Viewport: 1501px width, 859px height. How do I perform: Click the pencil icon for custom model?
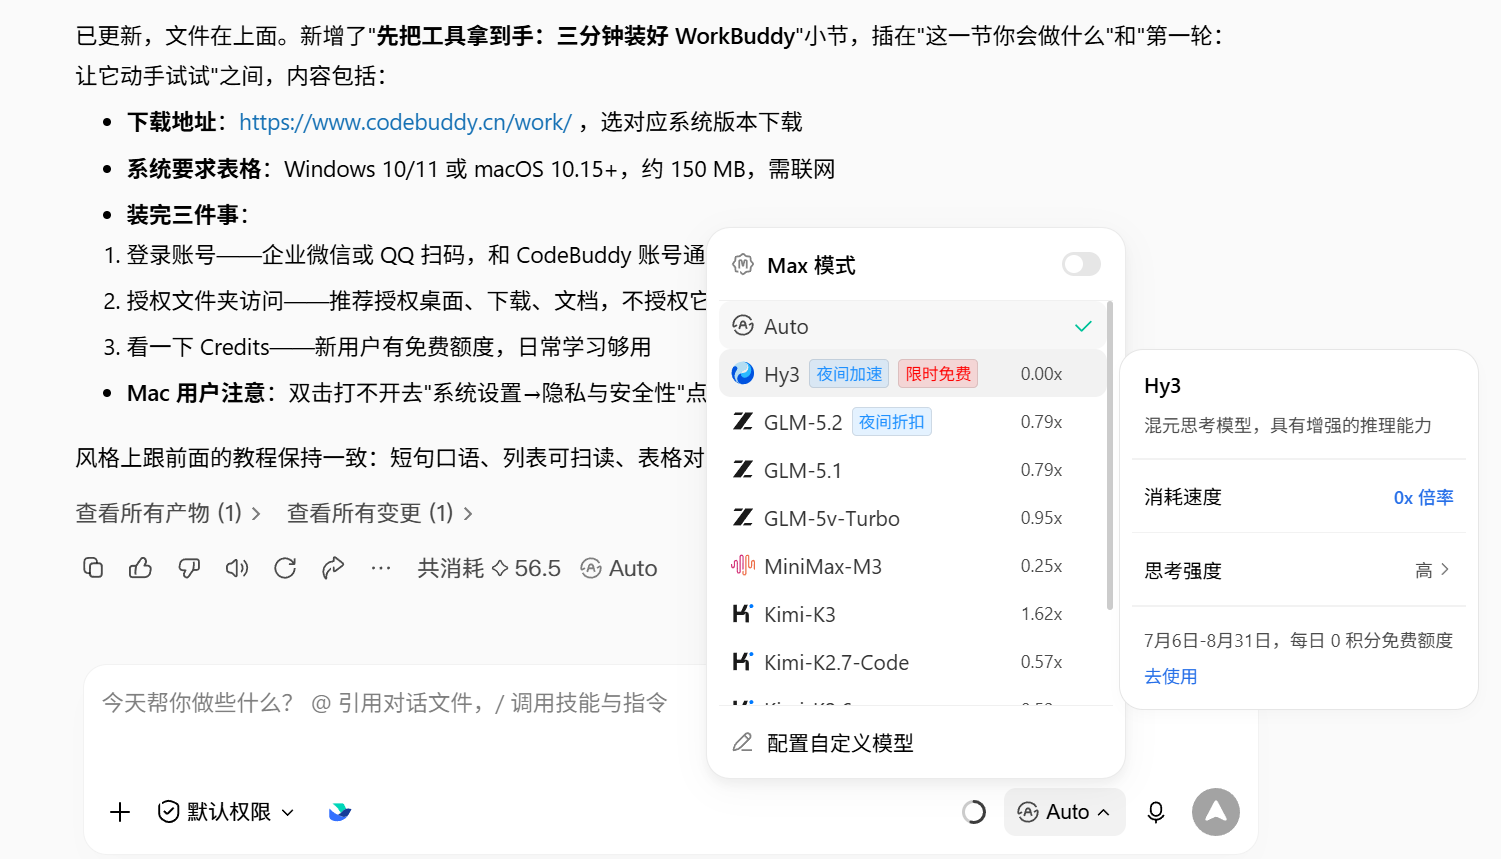(x=743, y=742)
